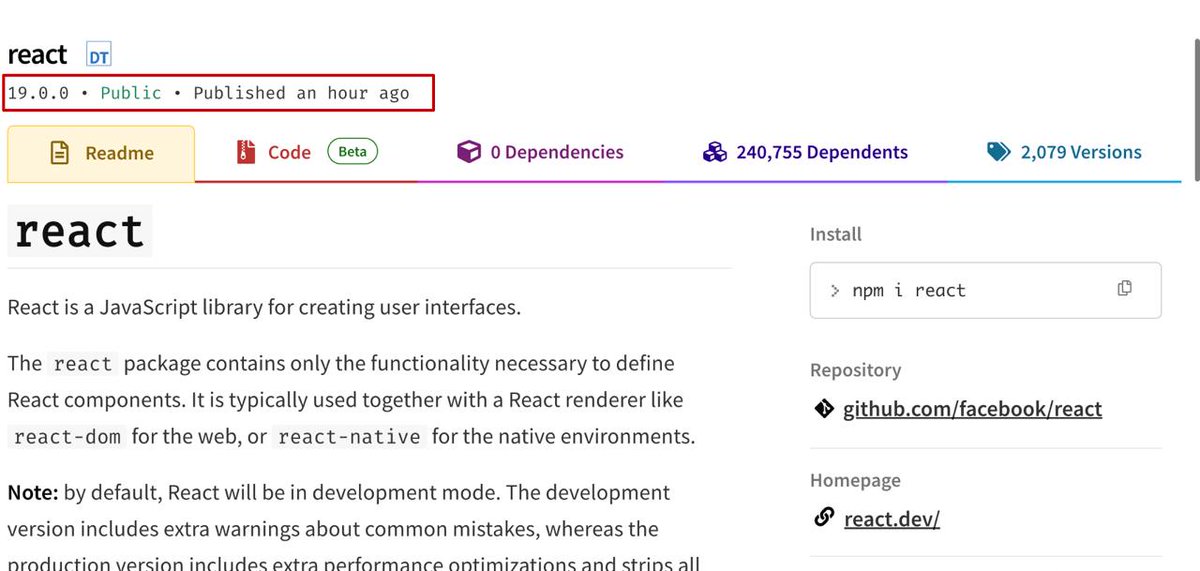Click the 19.0.0 version text
1200x571 pixels.
pyautogui.click(x=38, y=93)
